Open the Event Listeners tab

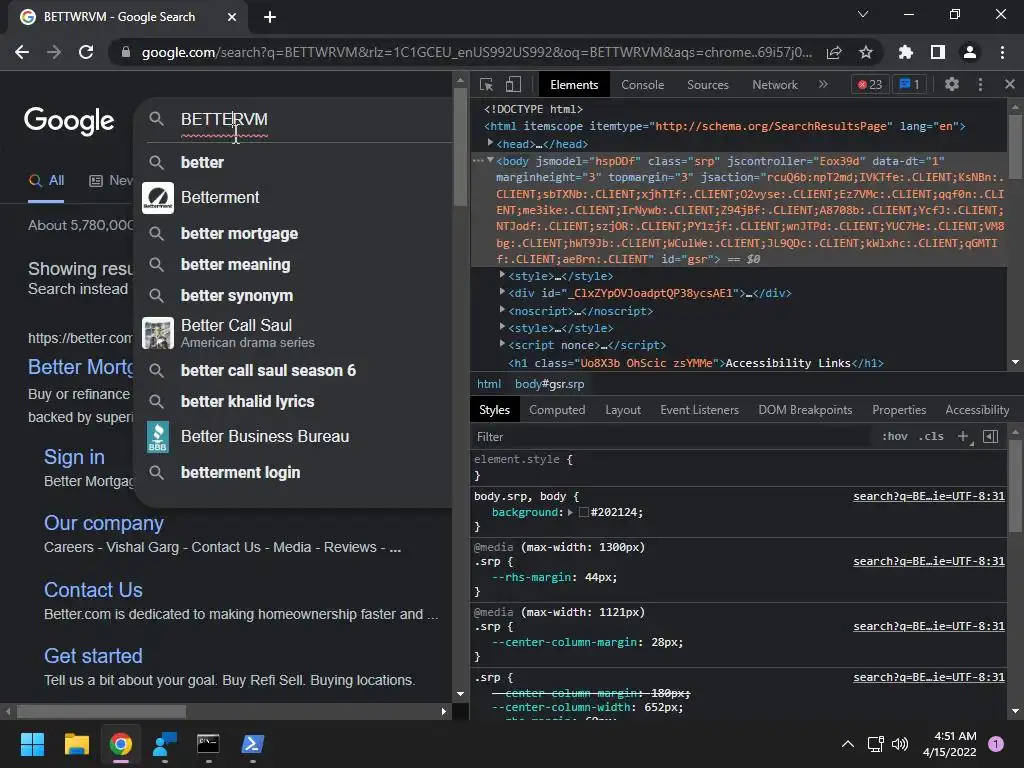tap(699, 409)
